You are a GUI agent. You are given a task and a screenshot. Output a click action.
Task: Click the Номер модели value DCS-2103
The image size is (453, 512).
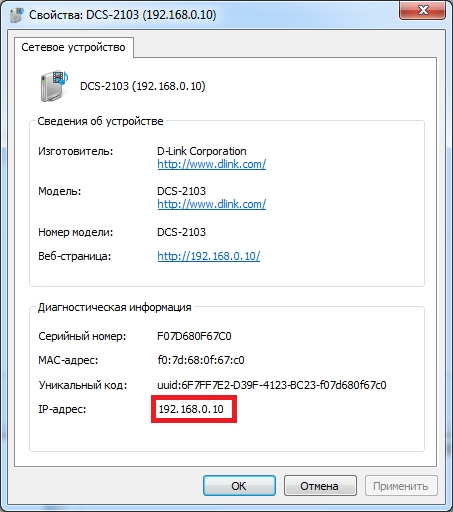[x=182, y=232]
